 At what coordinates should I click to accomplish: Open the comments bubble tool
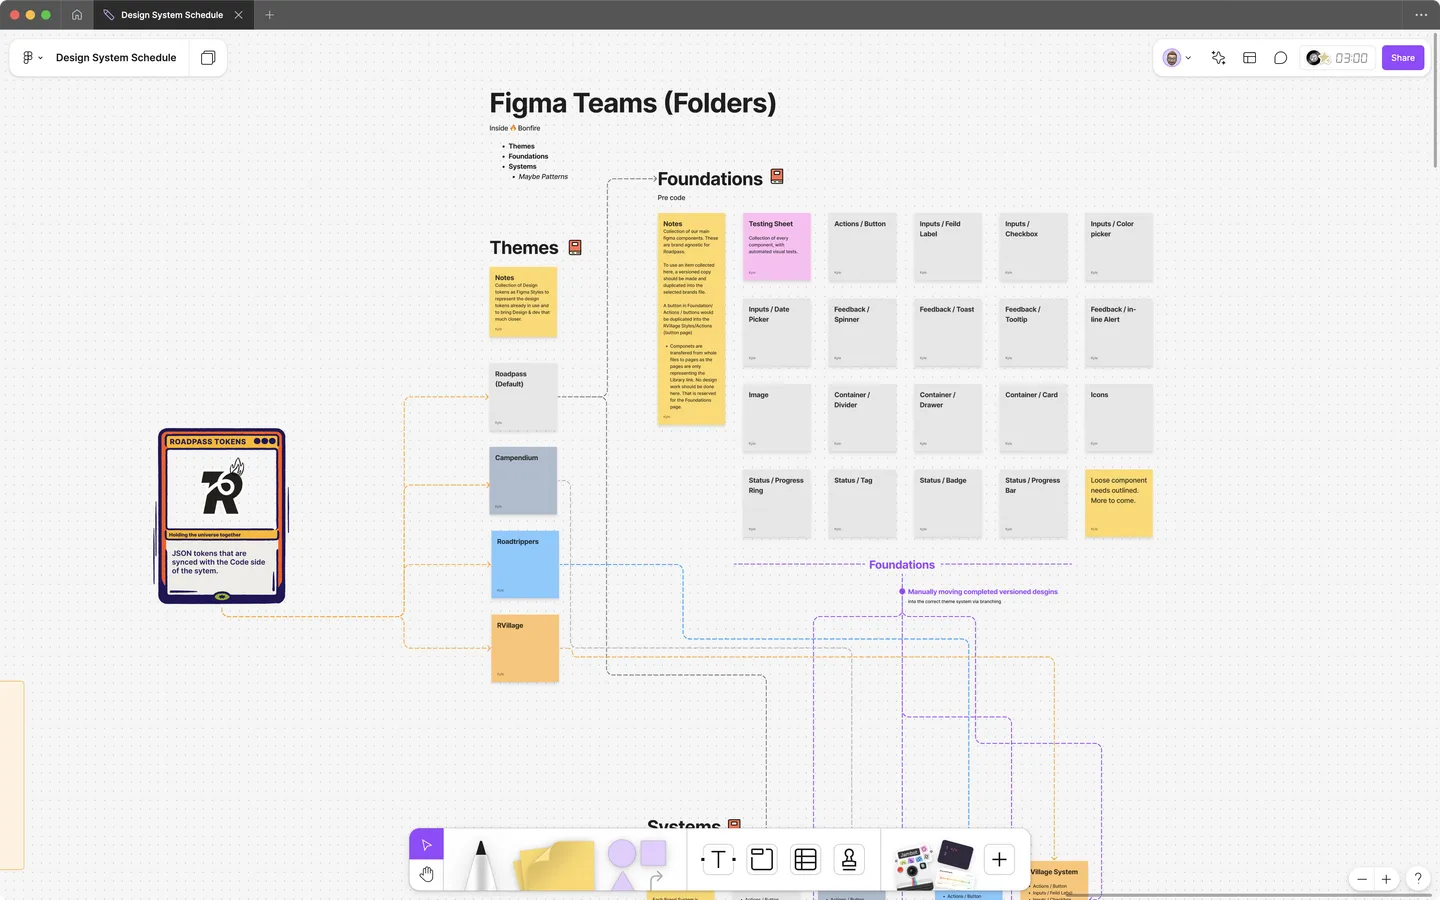tap(1280, 58)
